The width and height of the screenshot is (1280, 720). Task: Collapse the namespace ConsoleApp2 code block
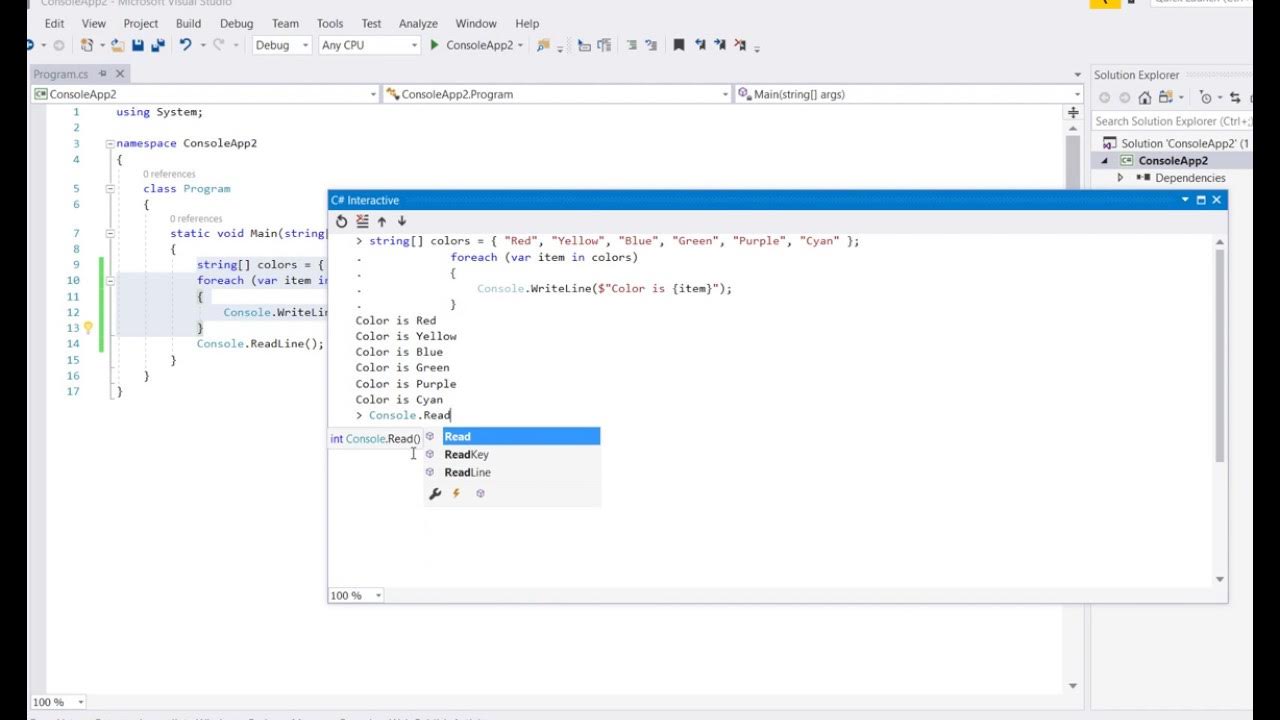coord(110,144)
